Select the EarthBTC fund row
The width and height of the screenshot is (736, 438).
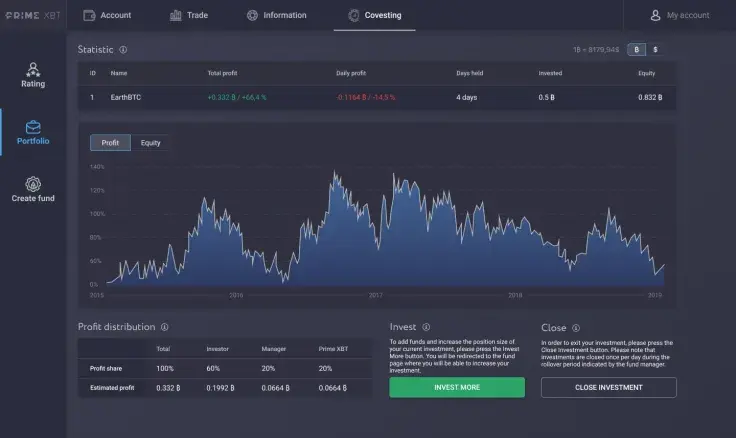tap(376, 98)
